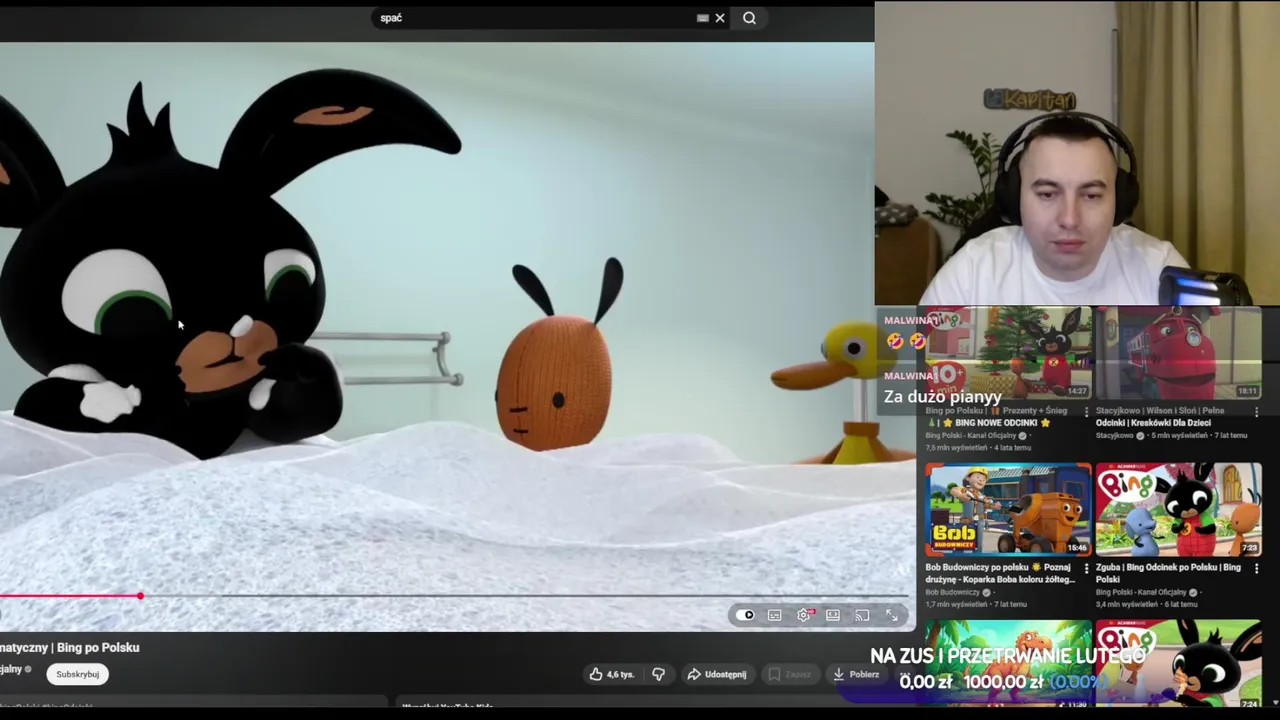This screenshot has height=720, width=1280.
Task: Like the video with 4,6 tys. likes
Action: coord(613,674)
